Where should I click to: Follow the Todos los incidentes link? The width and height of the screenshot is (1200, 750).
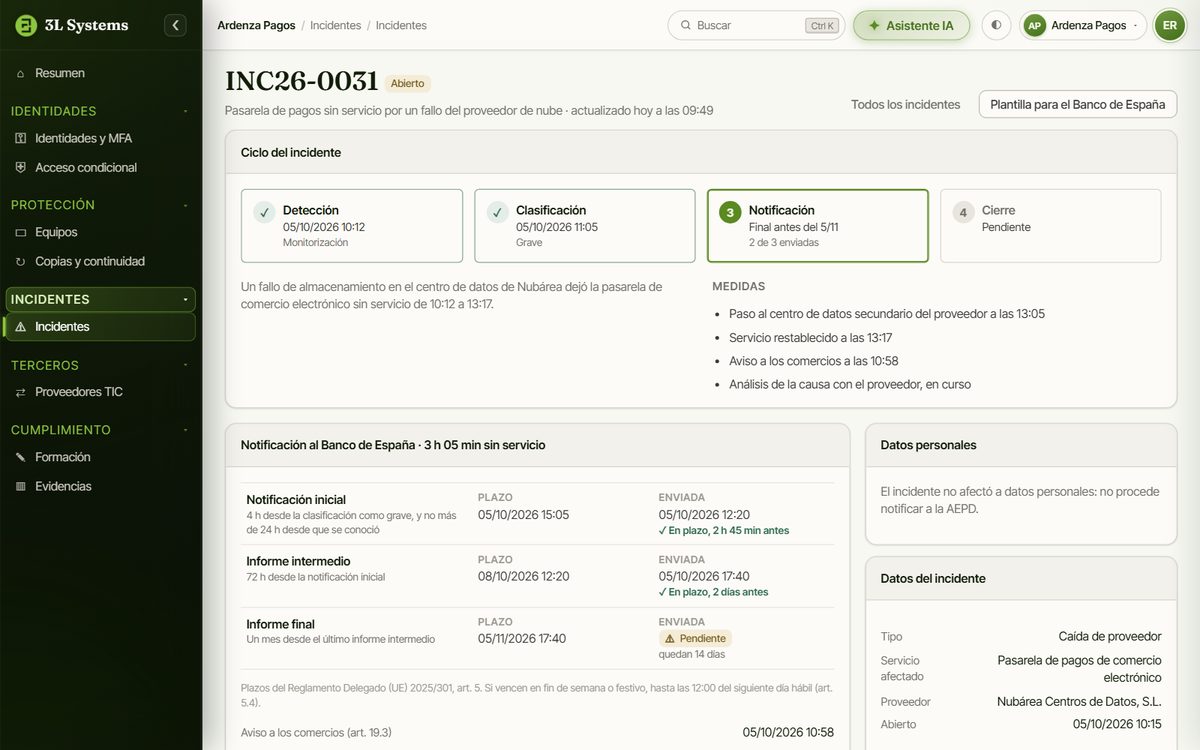point(906,104)
